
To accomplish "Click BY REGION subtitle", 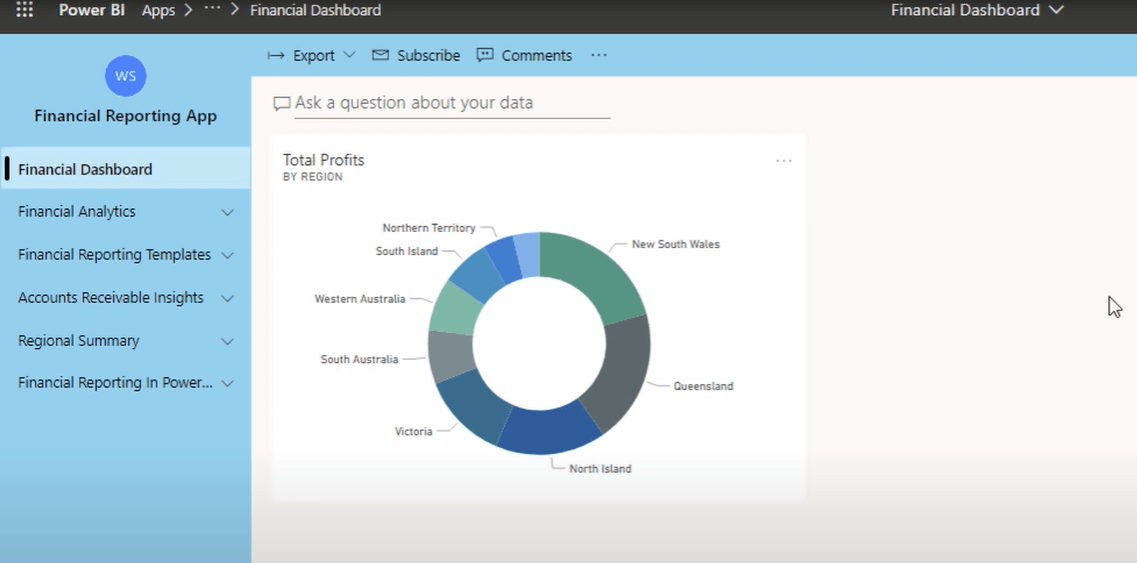I will (313, 177).
